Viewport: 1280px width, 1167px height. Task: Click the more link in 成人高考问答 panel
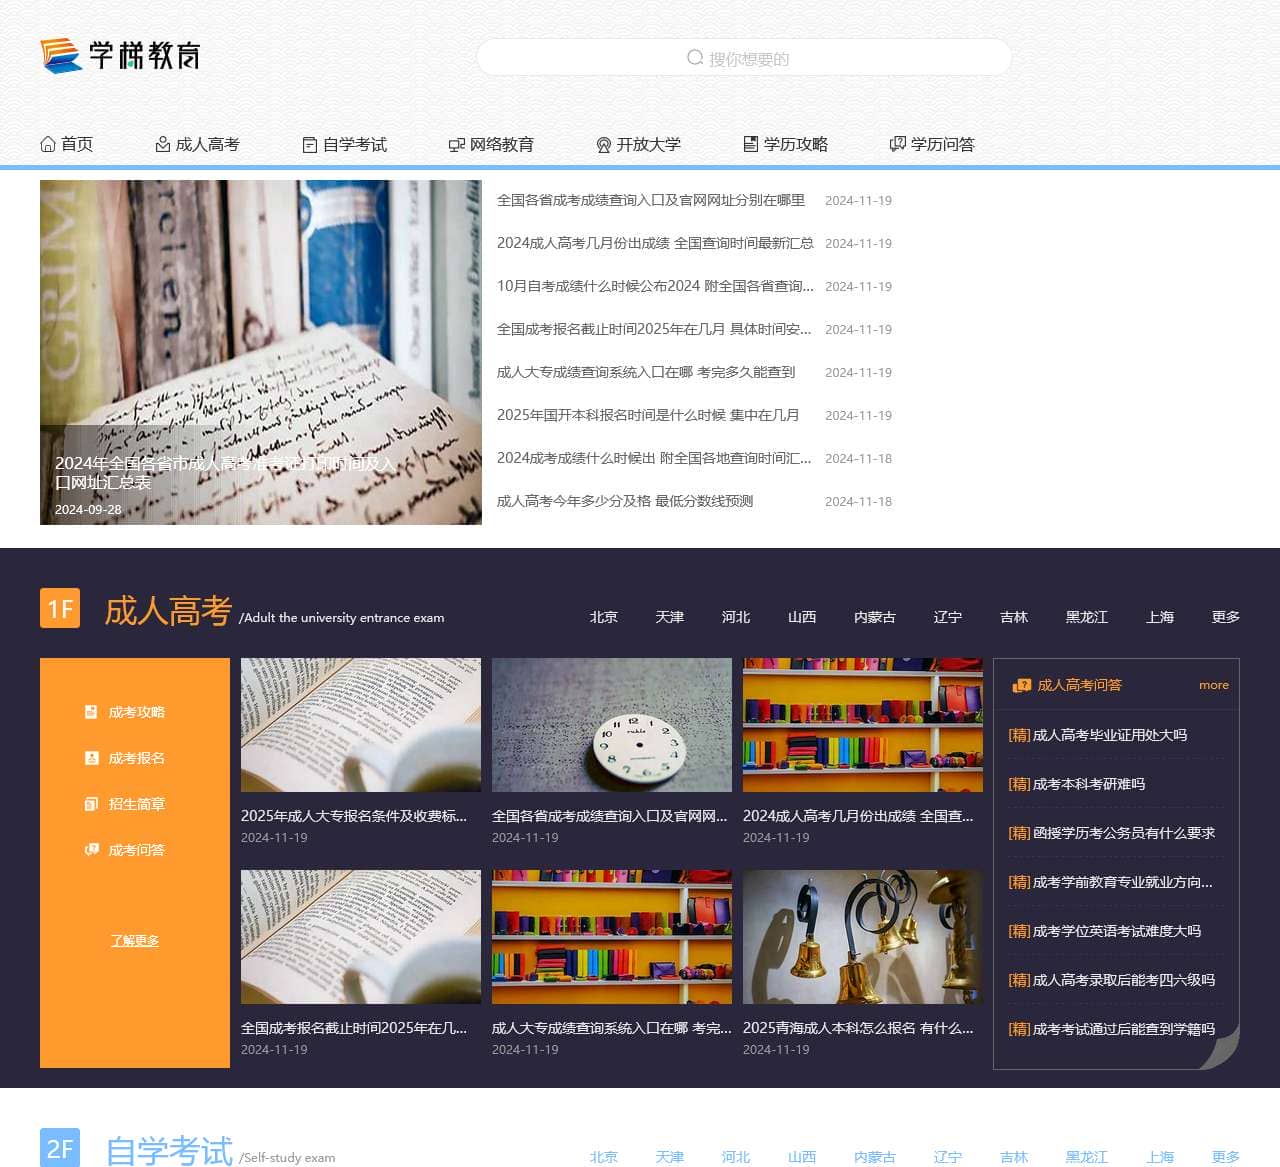click(1213, 685)
